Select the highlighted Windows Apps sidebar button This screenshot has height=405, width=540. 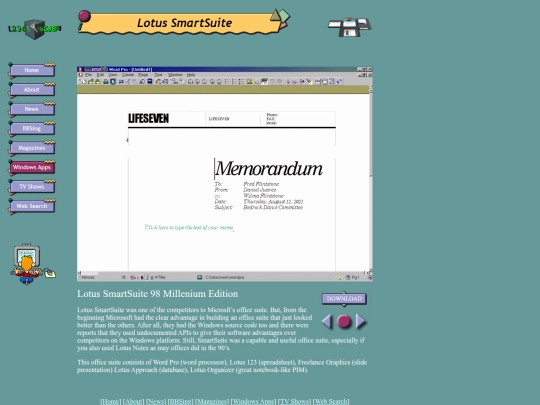32,167
